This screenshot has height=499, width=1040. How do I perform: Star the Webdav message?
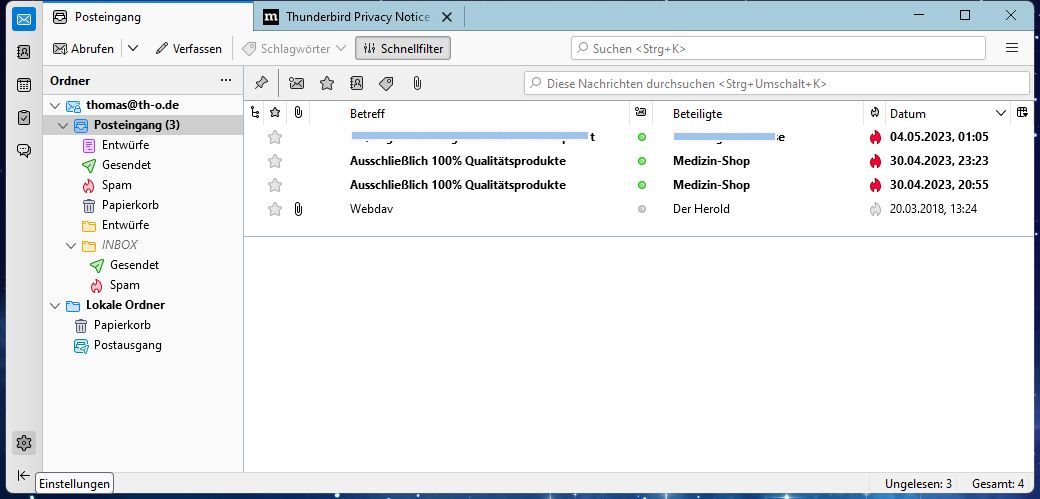tap(275, 209)
